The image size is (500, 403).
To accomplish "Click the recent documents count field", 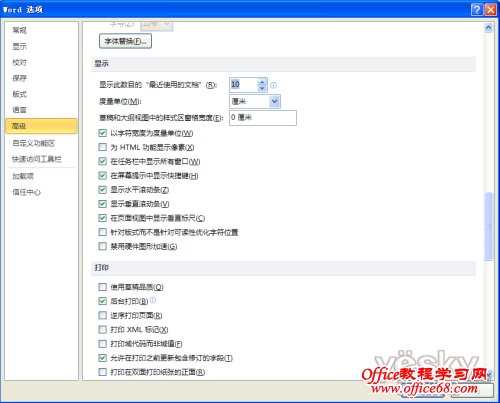I will click(244, 85).
